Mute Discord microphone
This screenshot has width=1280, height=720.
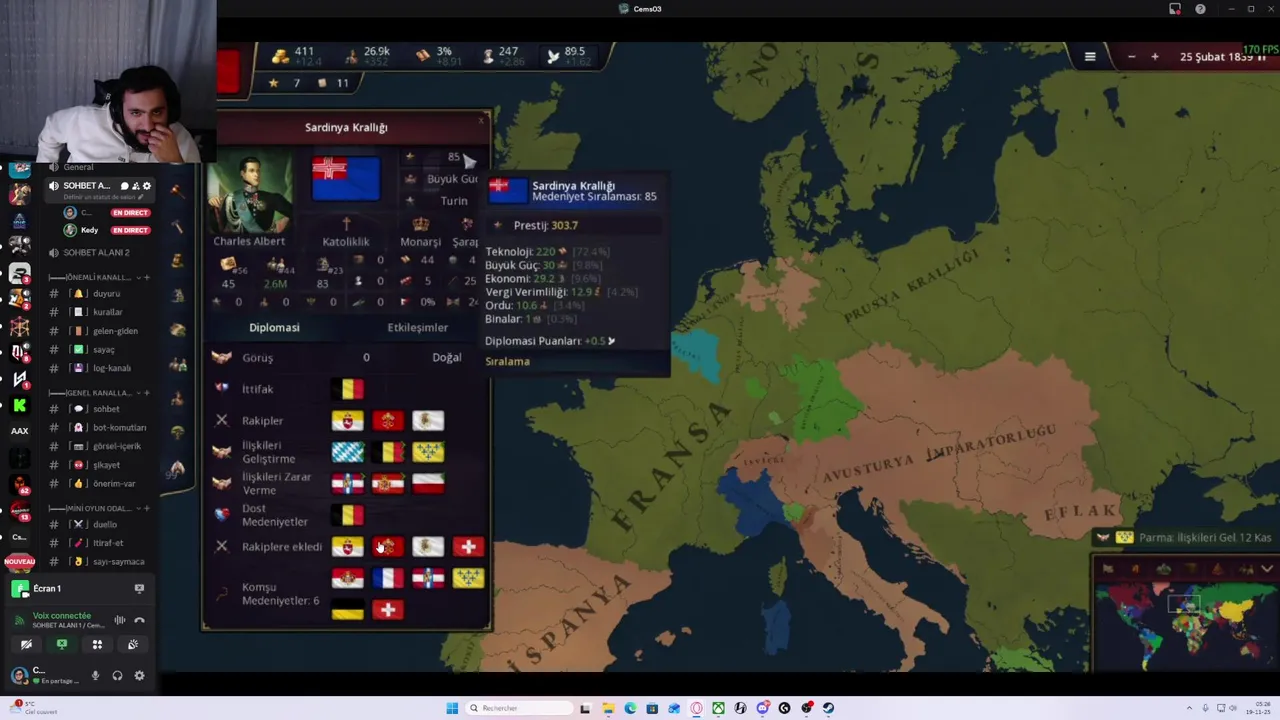tap(95, 676)
